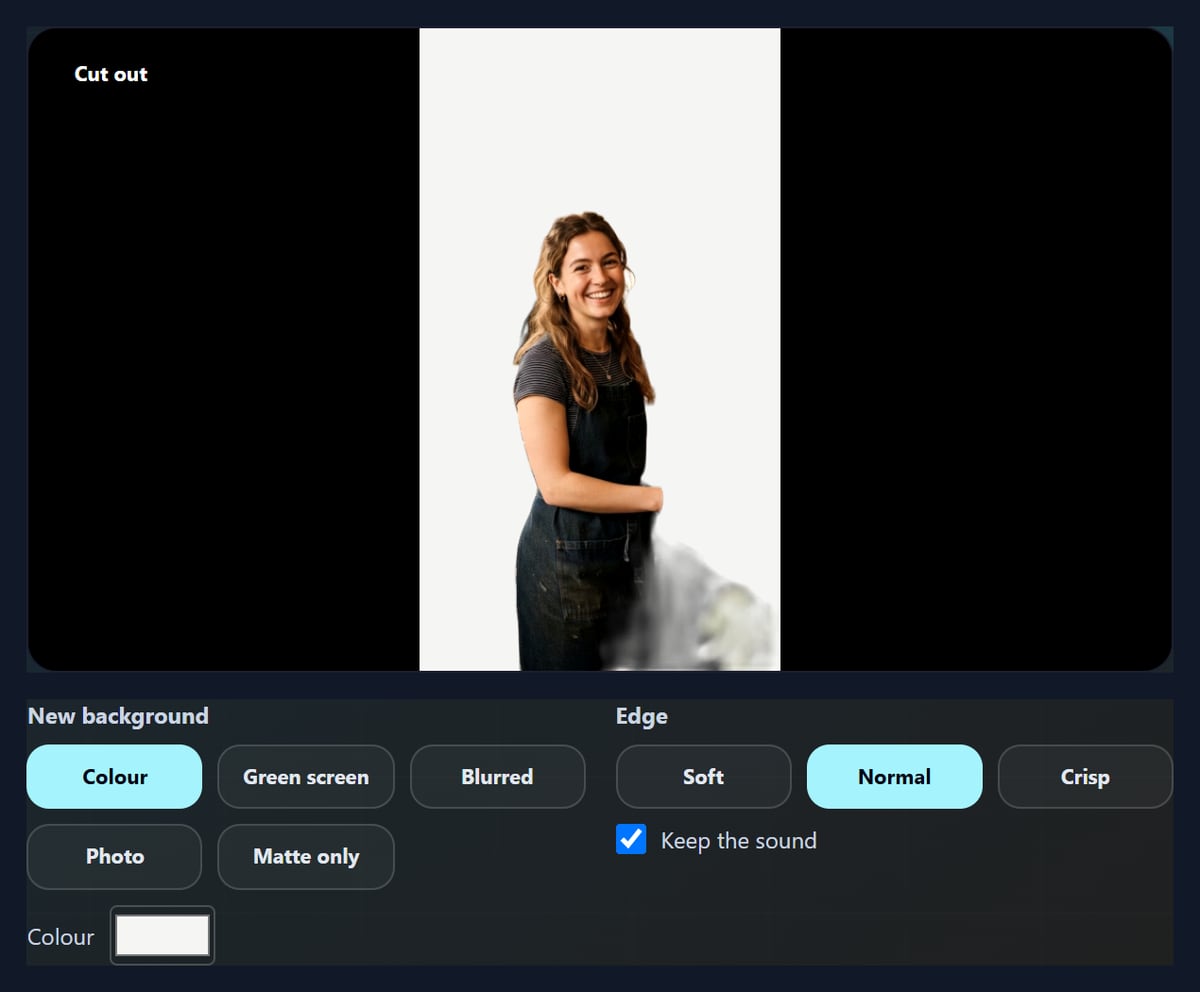Set edge style to Soft
Viewport: 1200px width, 992px height.
click(x=703, y=776)
